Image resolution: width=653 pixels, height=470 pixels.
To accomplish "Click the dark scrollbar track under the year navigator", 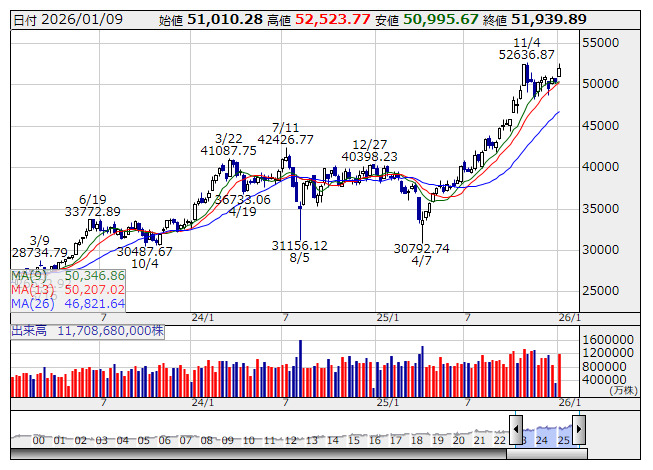I will [258, 453].
